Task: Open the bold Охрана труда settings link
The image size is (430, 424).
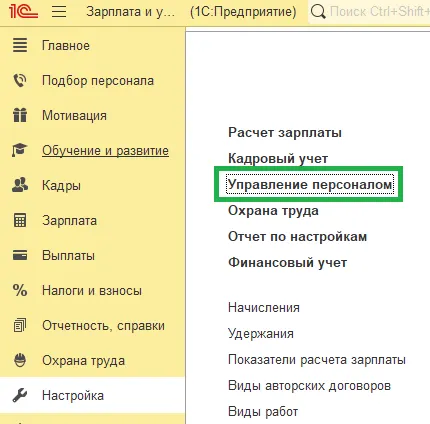Action: point(273,211)
